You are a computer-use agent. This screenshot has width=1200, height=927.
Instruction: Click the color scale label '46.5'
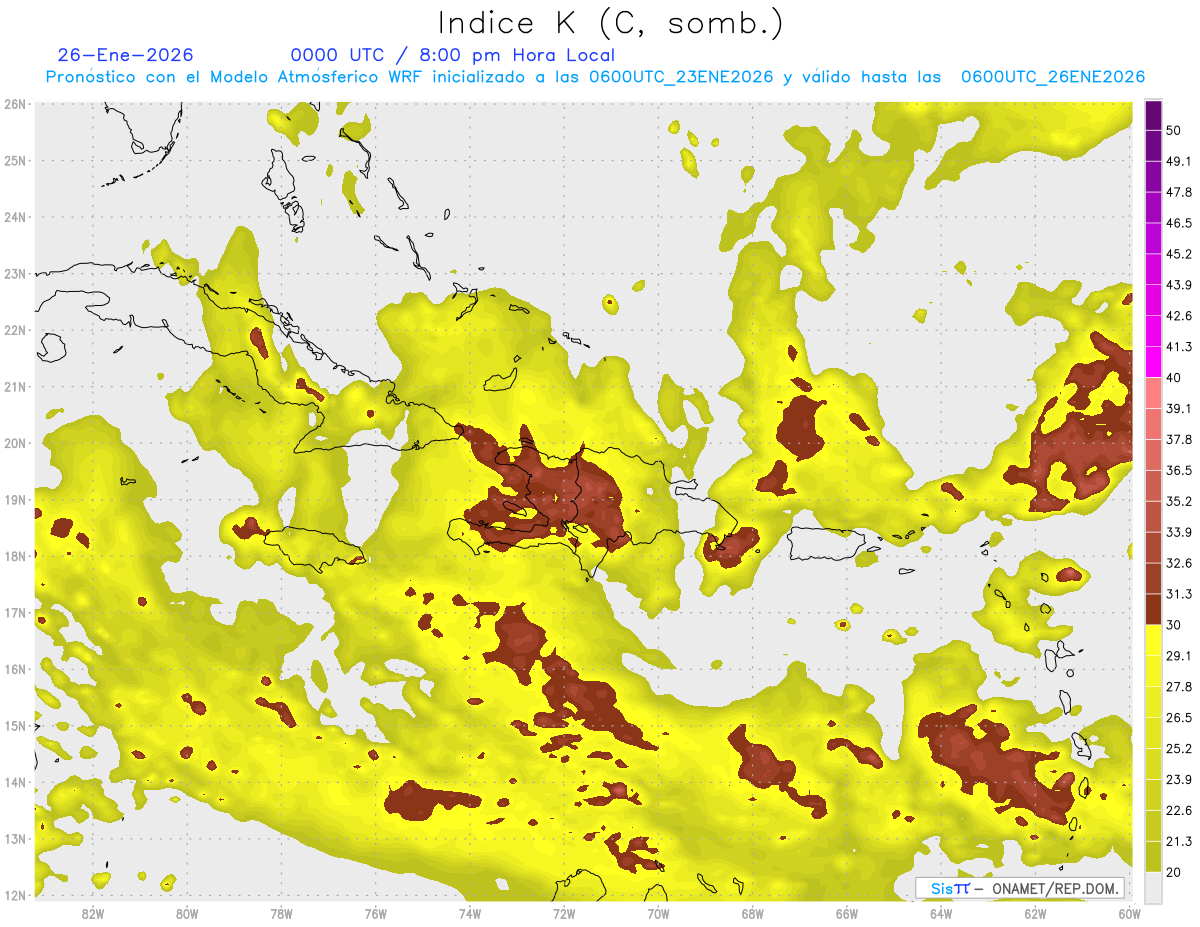(1178, 222)
